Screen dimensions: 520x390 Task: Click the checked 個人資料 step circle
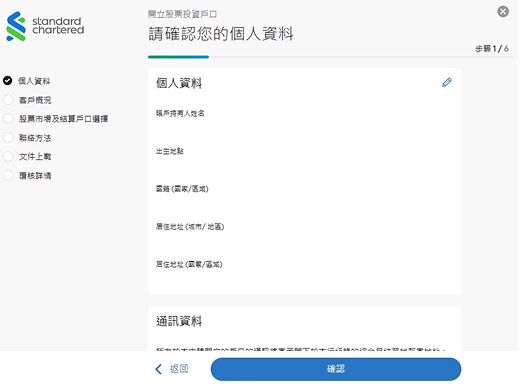8,81
